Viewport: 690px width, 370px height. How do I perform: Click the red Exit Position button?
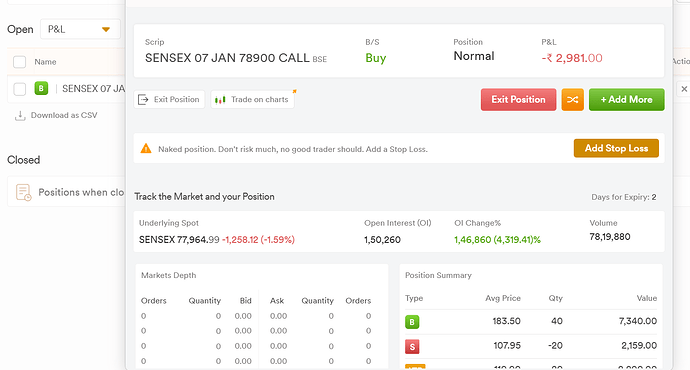[x=518, y=99]
